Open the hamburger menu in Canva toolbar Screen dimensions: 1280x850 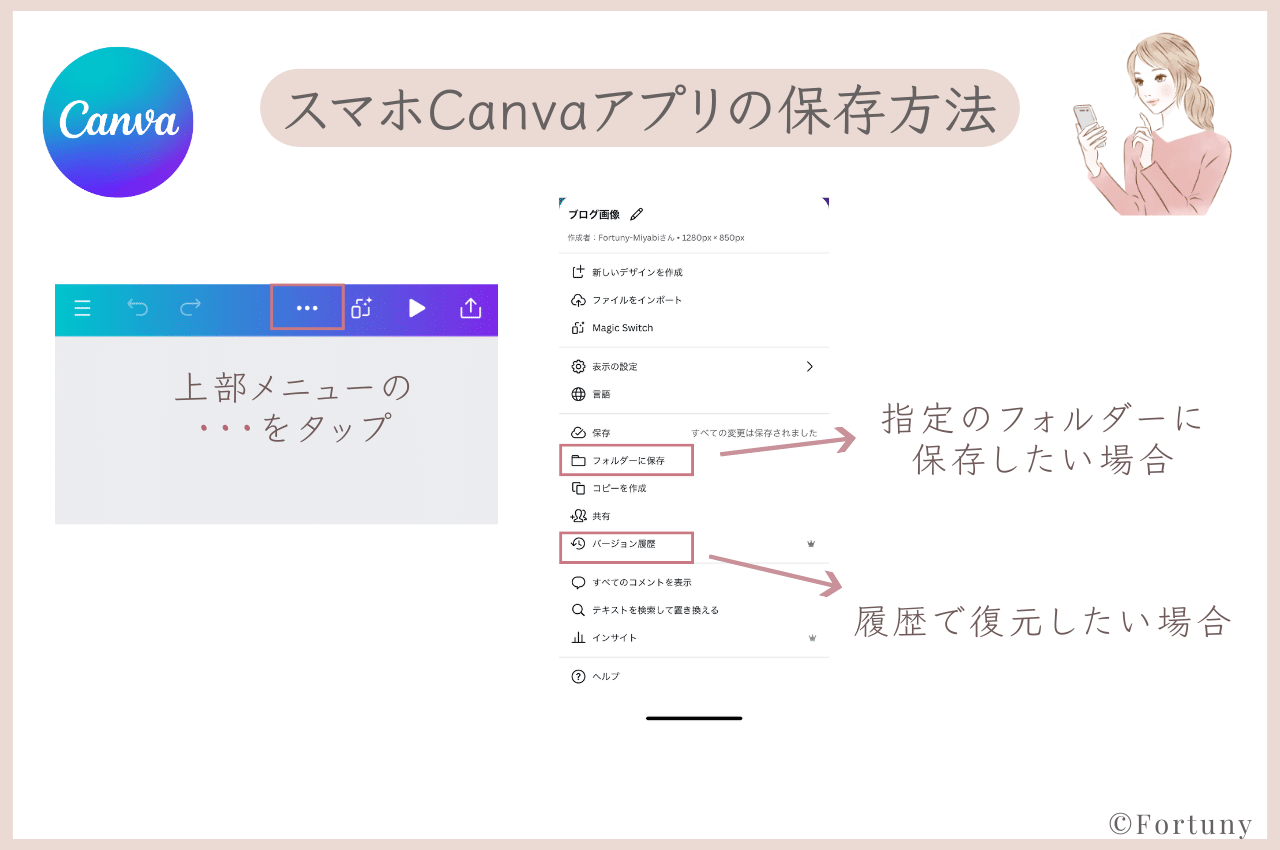[x=83, y=308]
